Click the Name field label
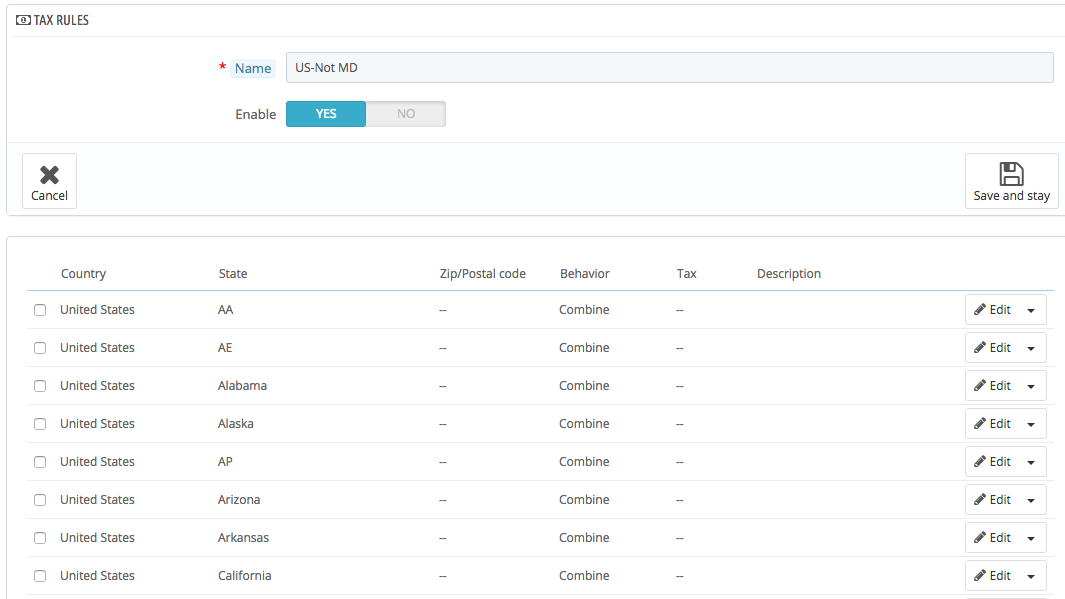 coord(253,69)
